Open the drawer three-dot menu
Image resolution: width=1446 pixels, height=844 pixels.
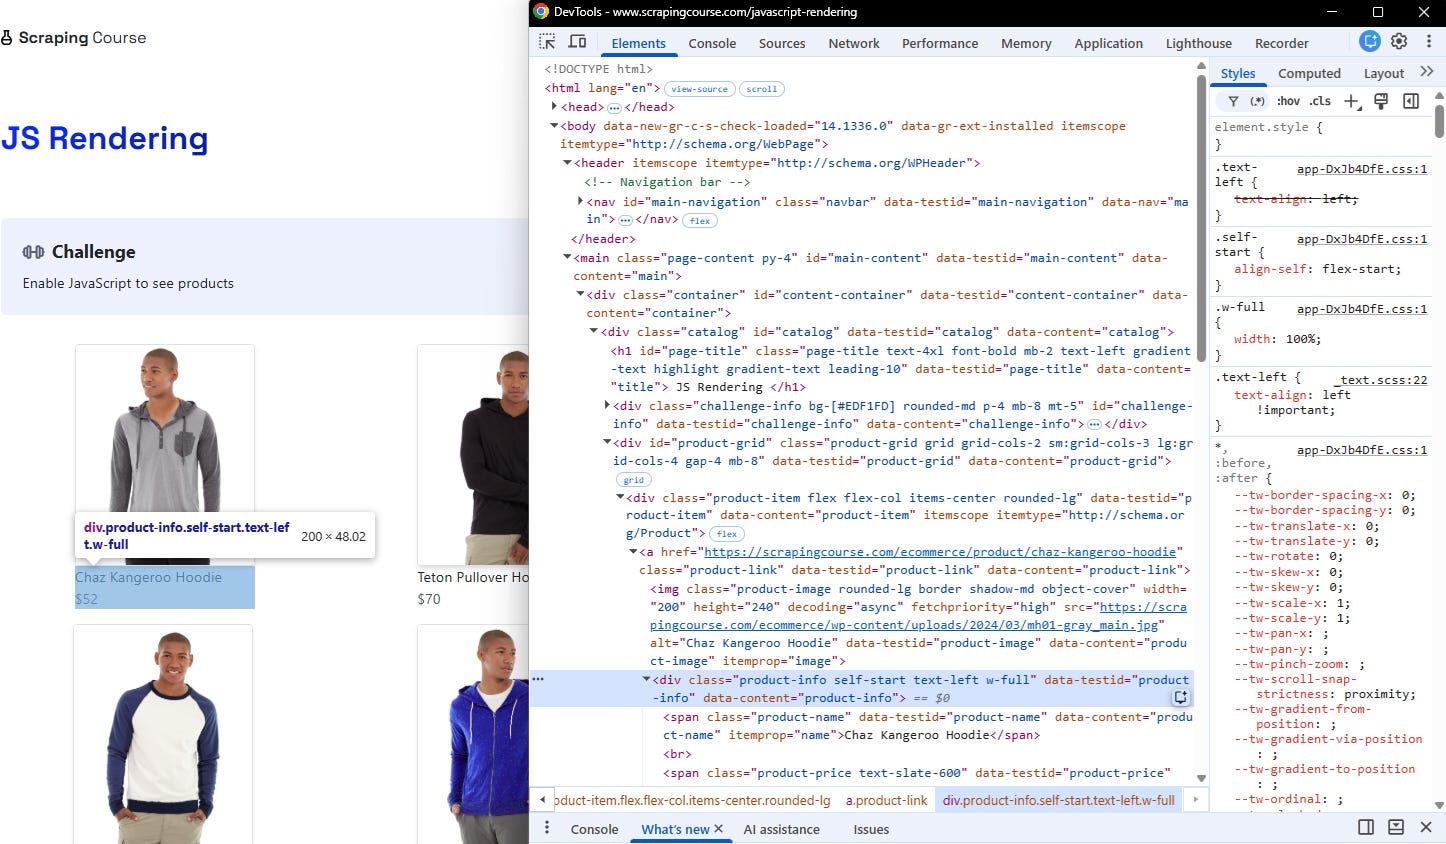tap(547, 828)
